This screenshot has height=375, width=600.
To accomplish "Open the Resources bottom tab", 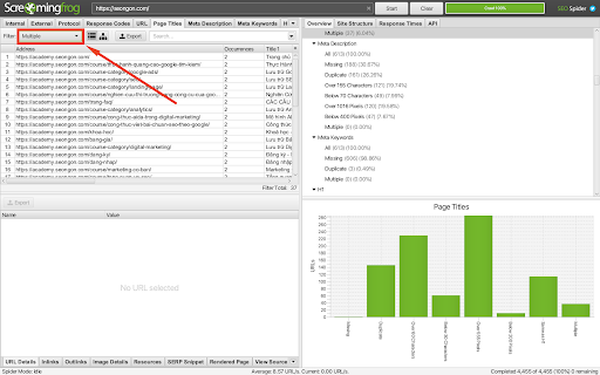I will click(147, 362).
